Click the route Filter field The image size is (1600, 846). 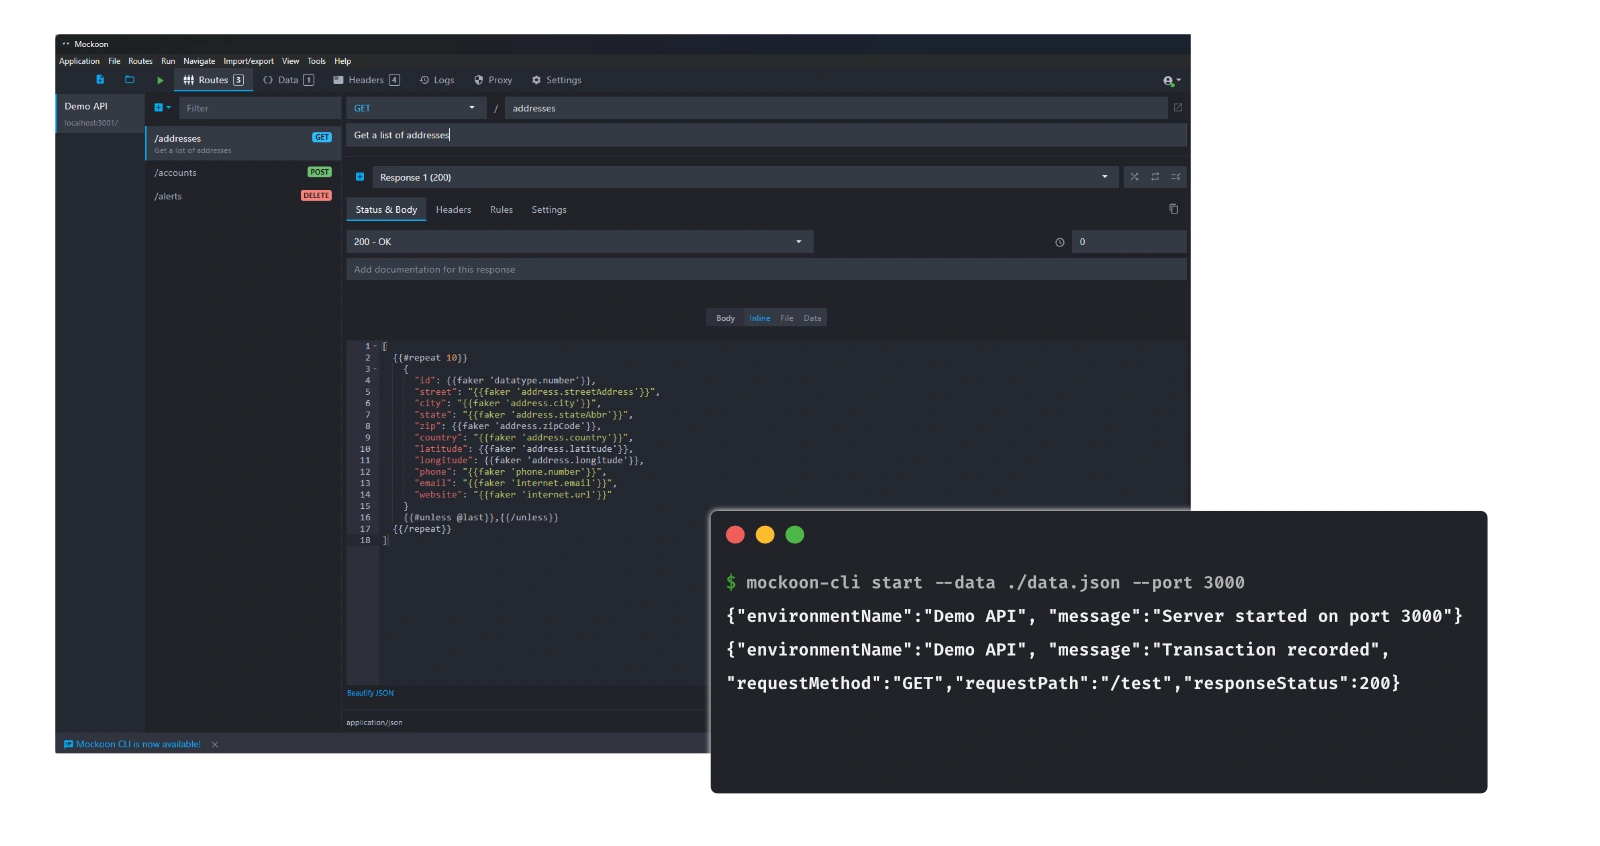pos(260,108)
